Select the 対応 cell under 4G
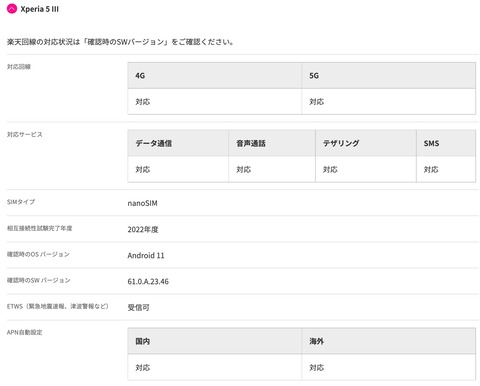The image size is (480, 386). pyautogui.click(x=214, y=102)
